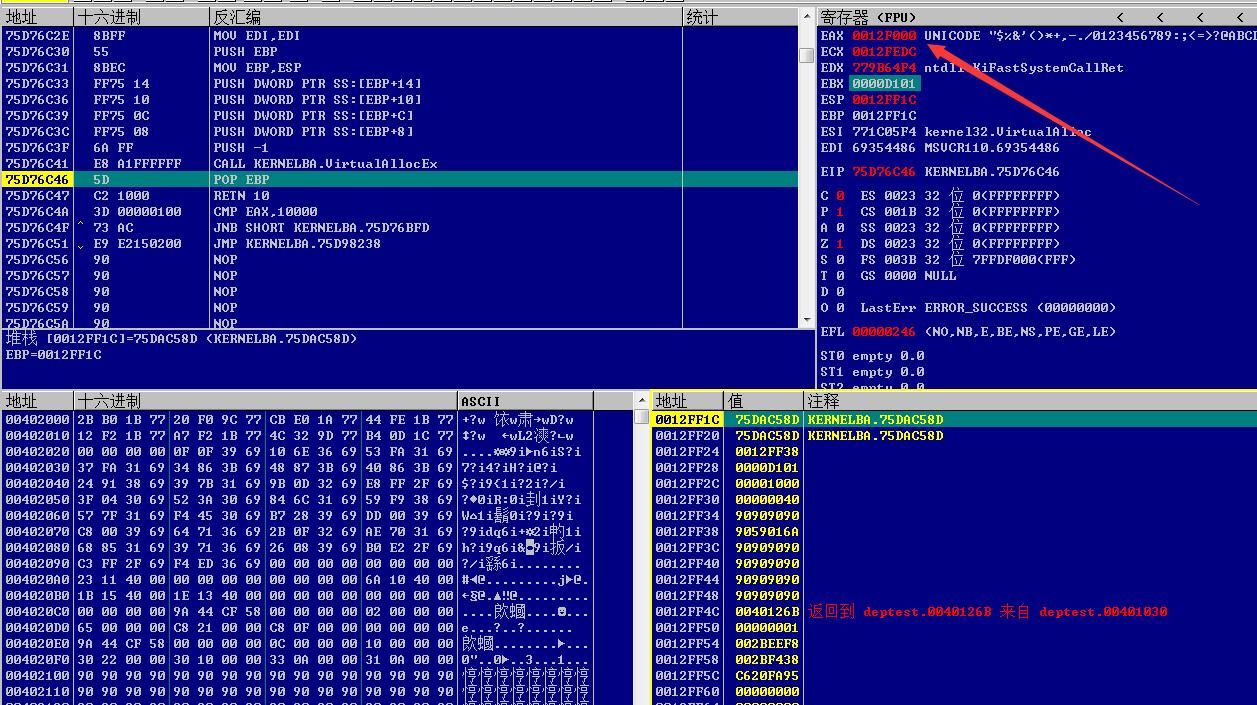The width and height of the screenshot is (1257, 705).
Task: Click the ASCII column header in dump pane
Action: click(x=525, y=401)
